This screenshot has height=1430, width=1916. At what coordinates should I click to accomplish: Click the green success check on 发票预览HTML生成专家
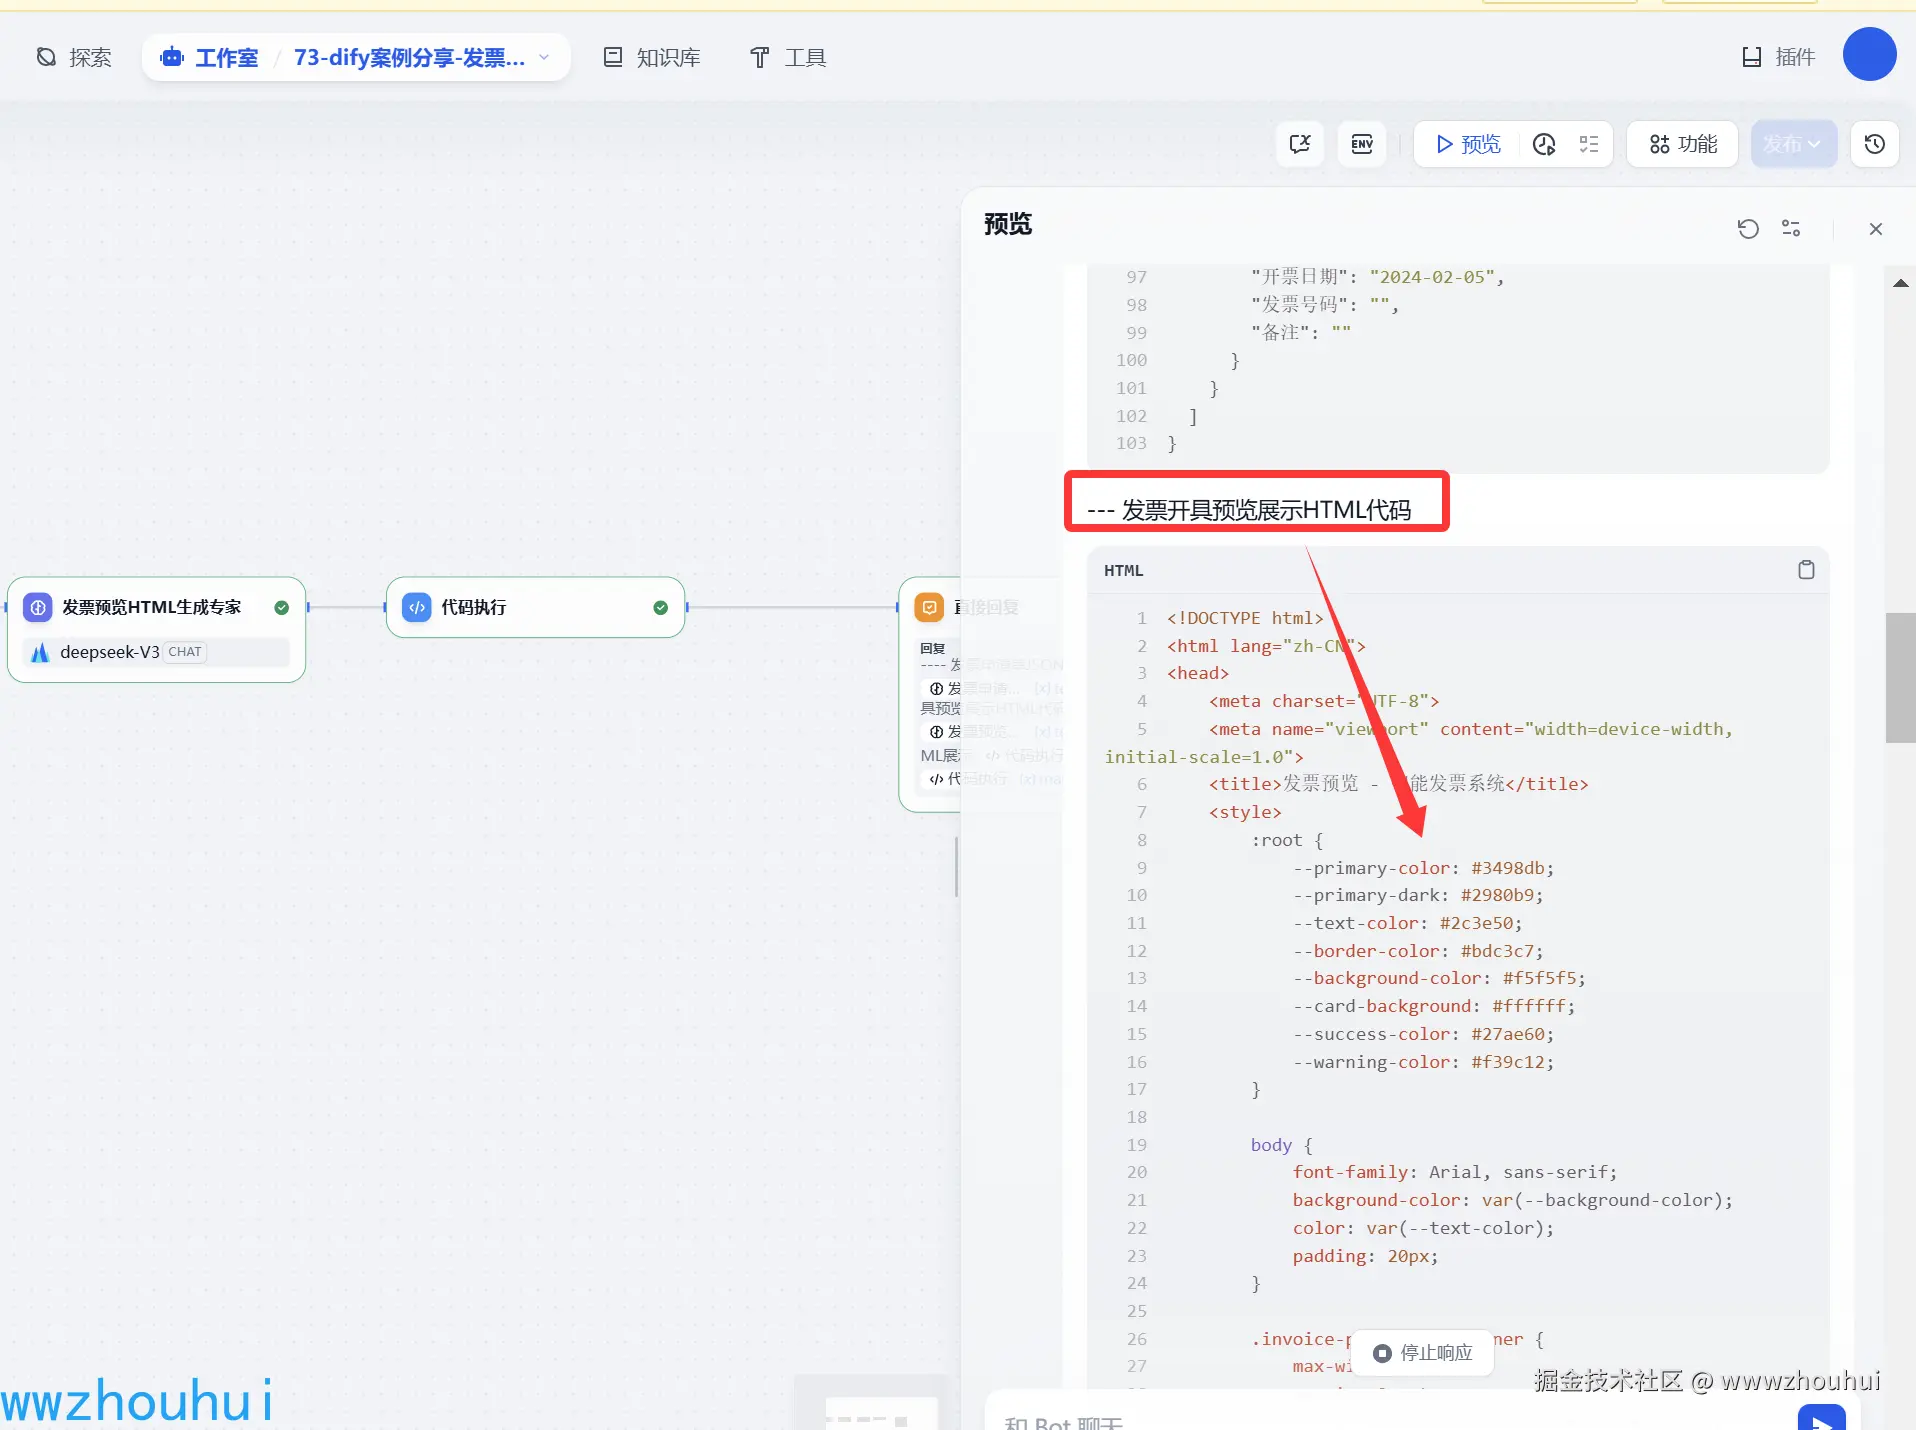tap(281, 607)
